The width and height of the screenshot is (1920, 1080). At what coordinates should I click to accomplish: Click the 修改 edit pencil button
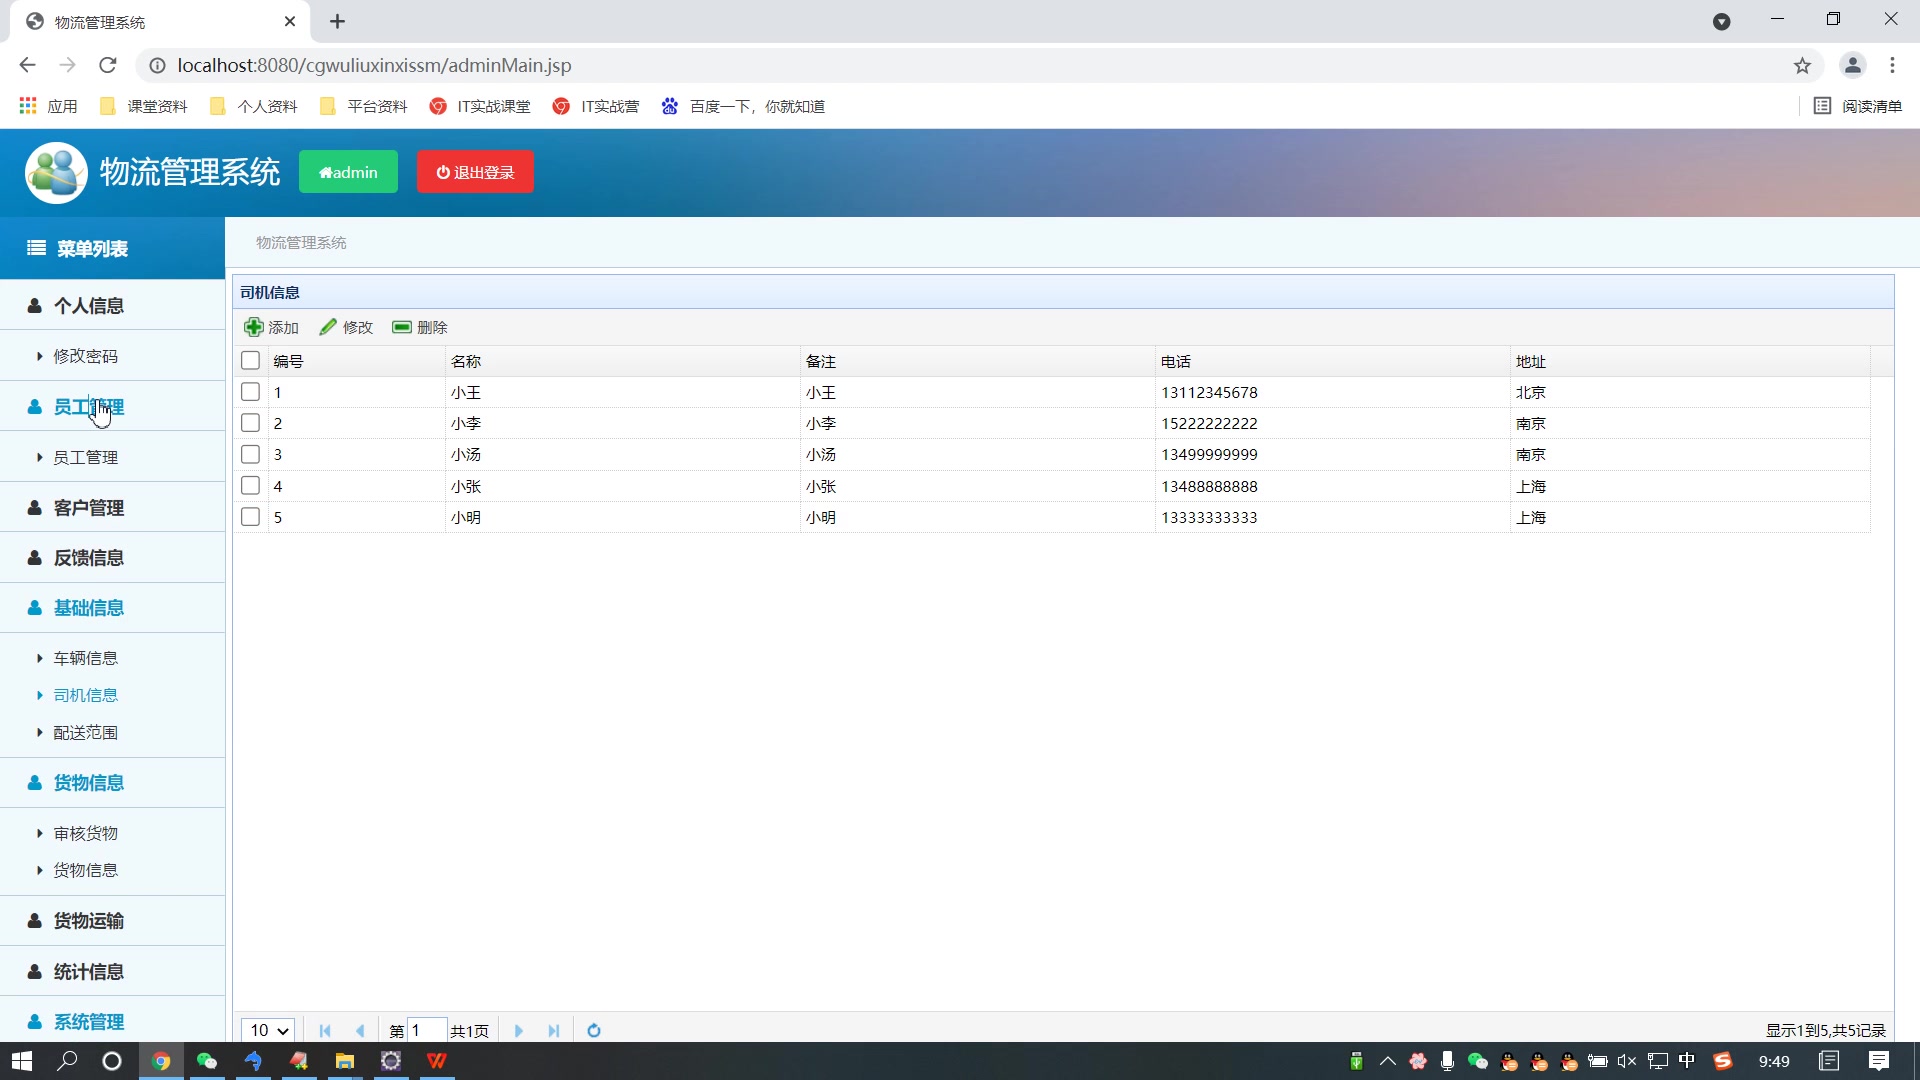pos(346,327)
